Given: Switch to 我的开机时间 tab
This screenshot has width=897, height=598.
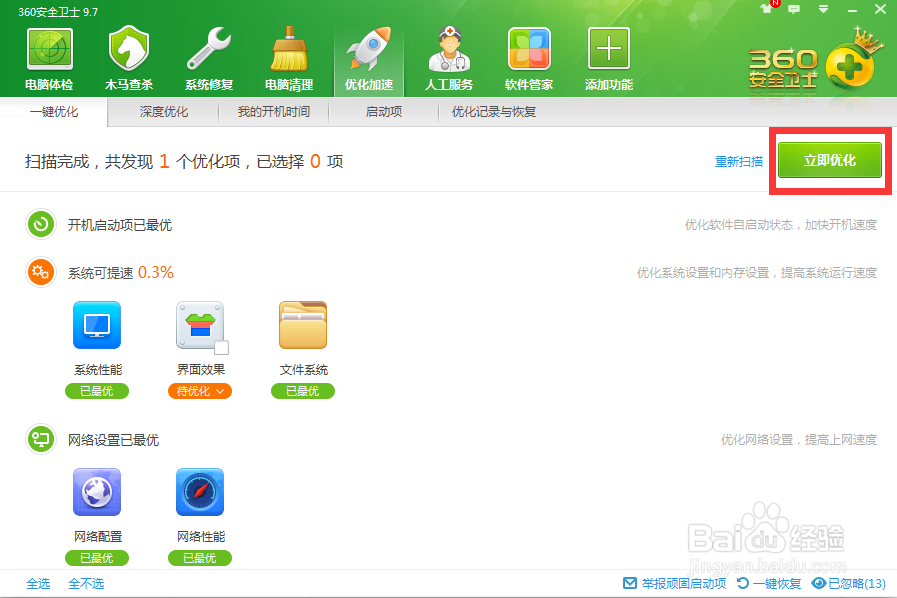Looking at the screenshot, I should (x=273, y=112).
